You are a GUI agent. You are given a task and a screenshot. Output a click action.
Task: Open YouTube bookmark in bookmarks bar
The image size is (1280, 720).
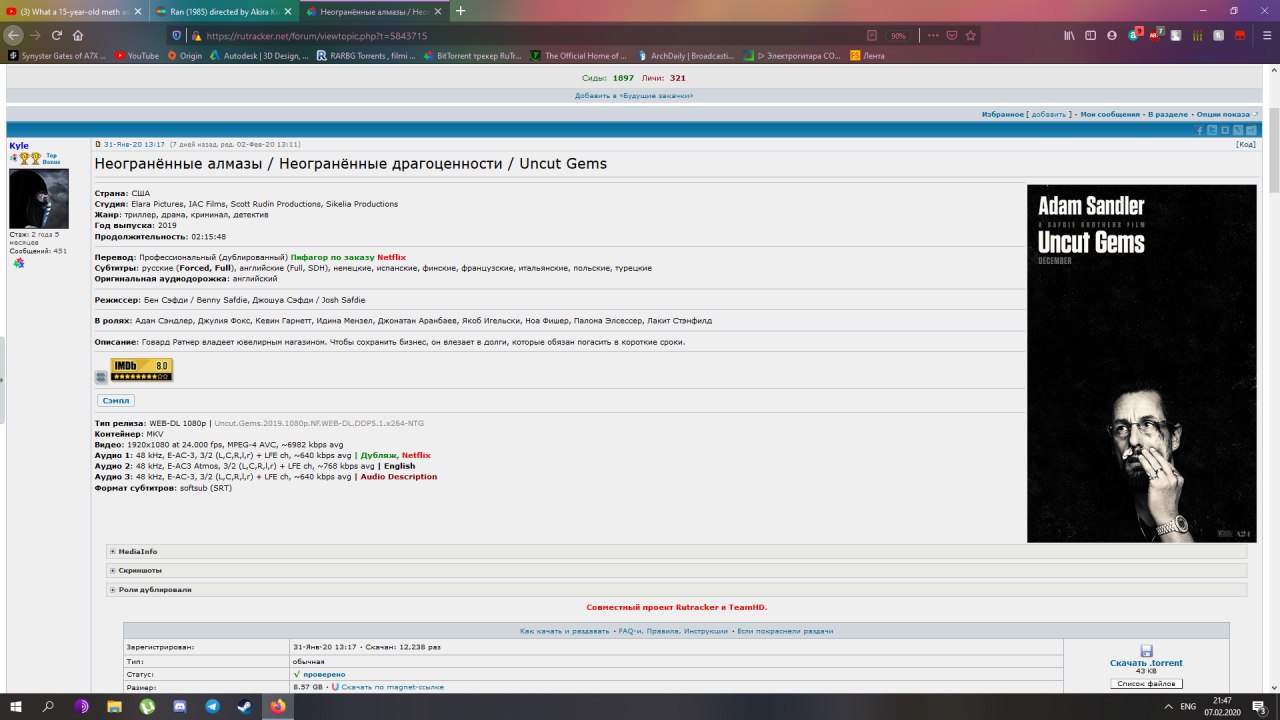137,56
